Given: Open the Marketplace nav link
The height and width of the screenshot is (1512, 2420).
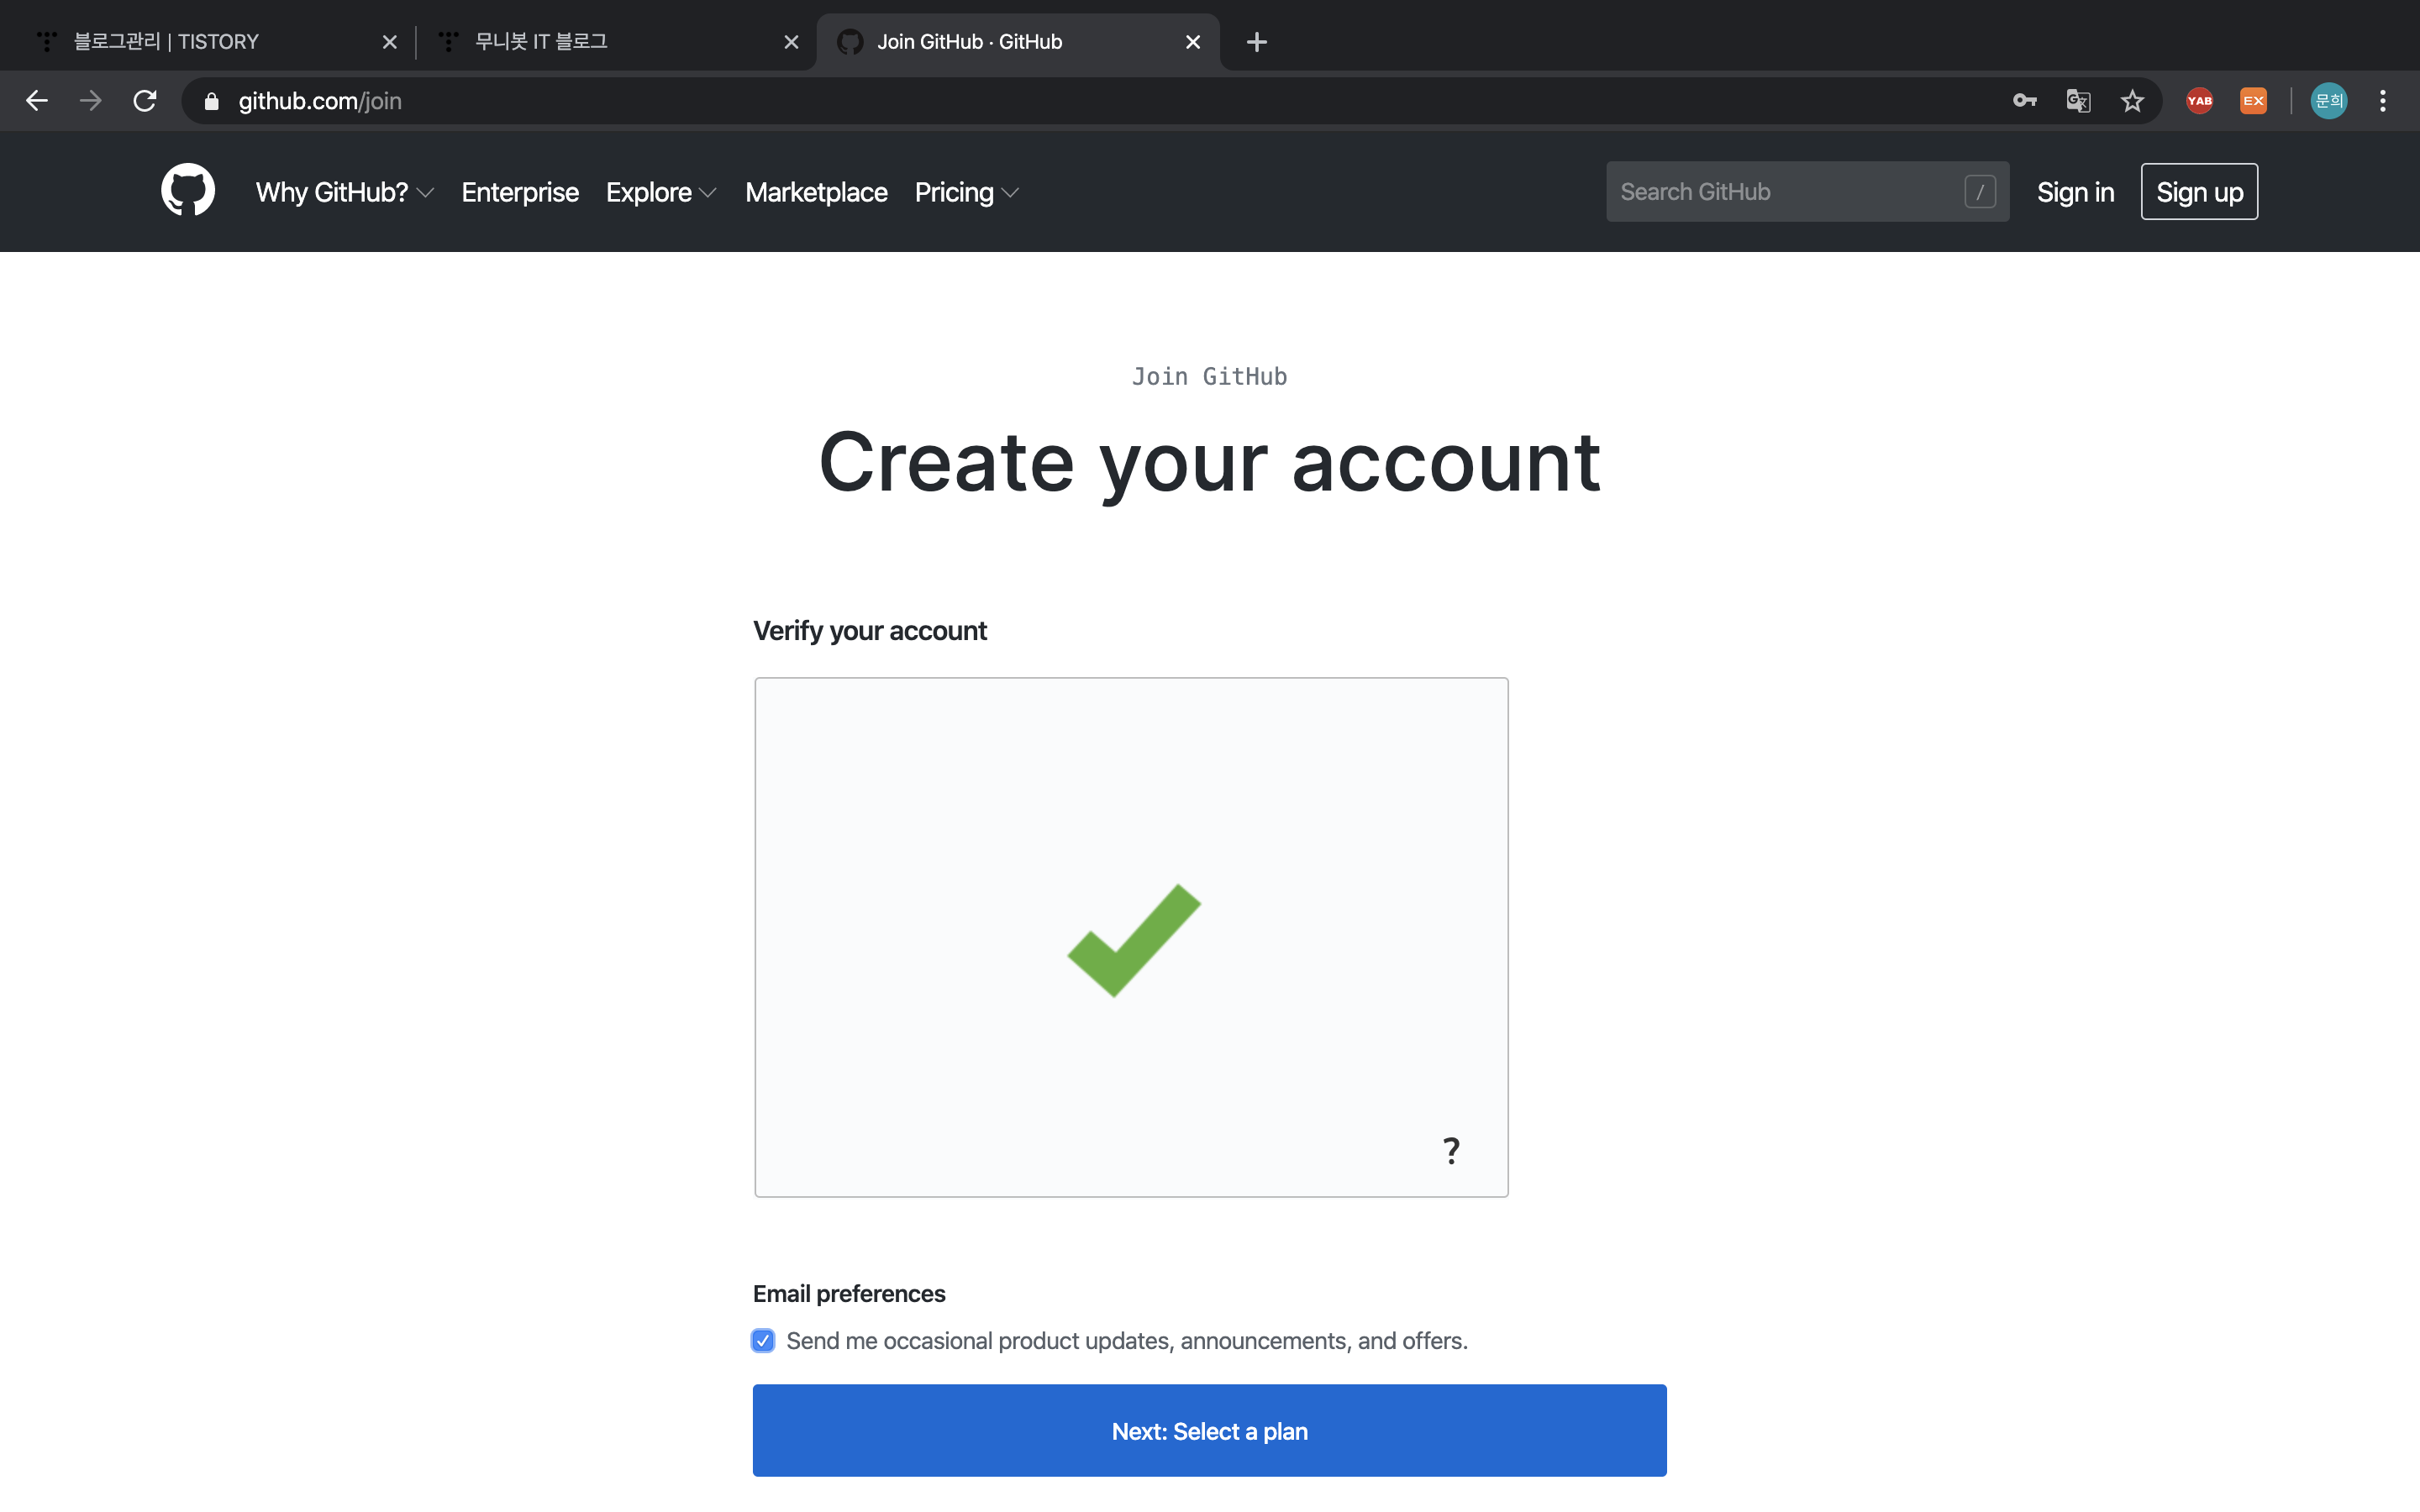Looking at the screenshot, I should click(816, 192).
